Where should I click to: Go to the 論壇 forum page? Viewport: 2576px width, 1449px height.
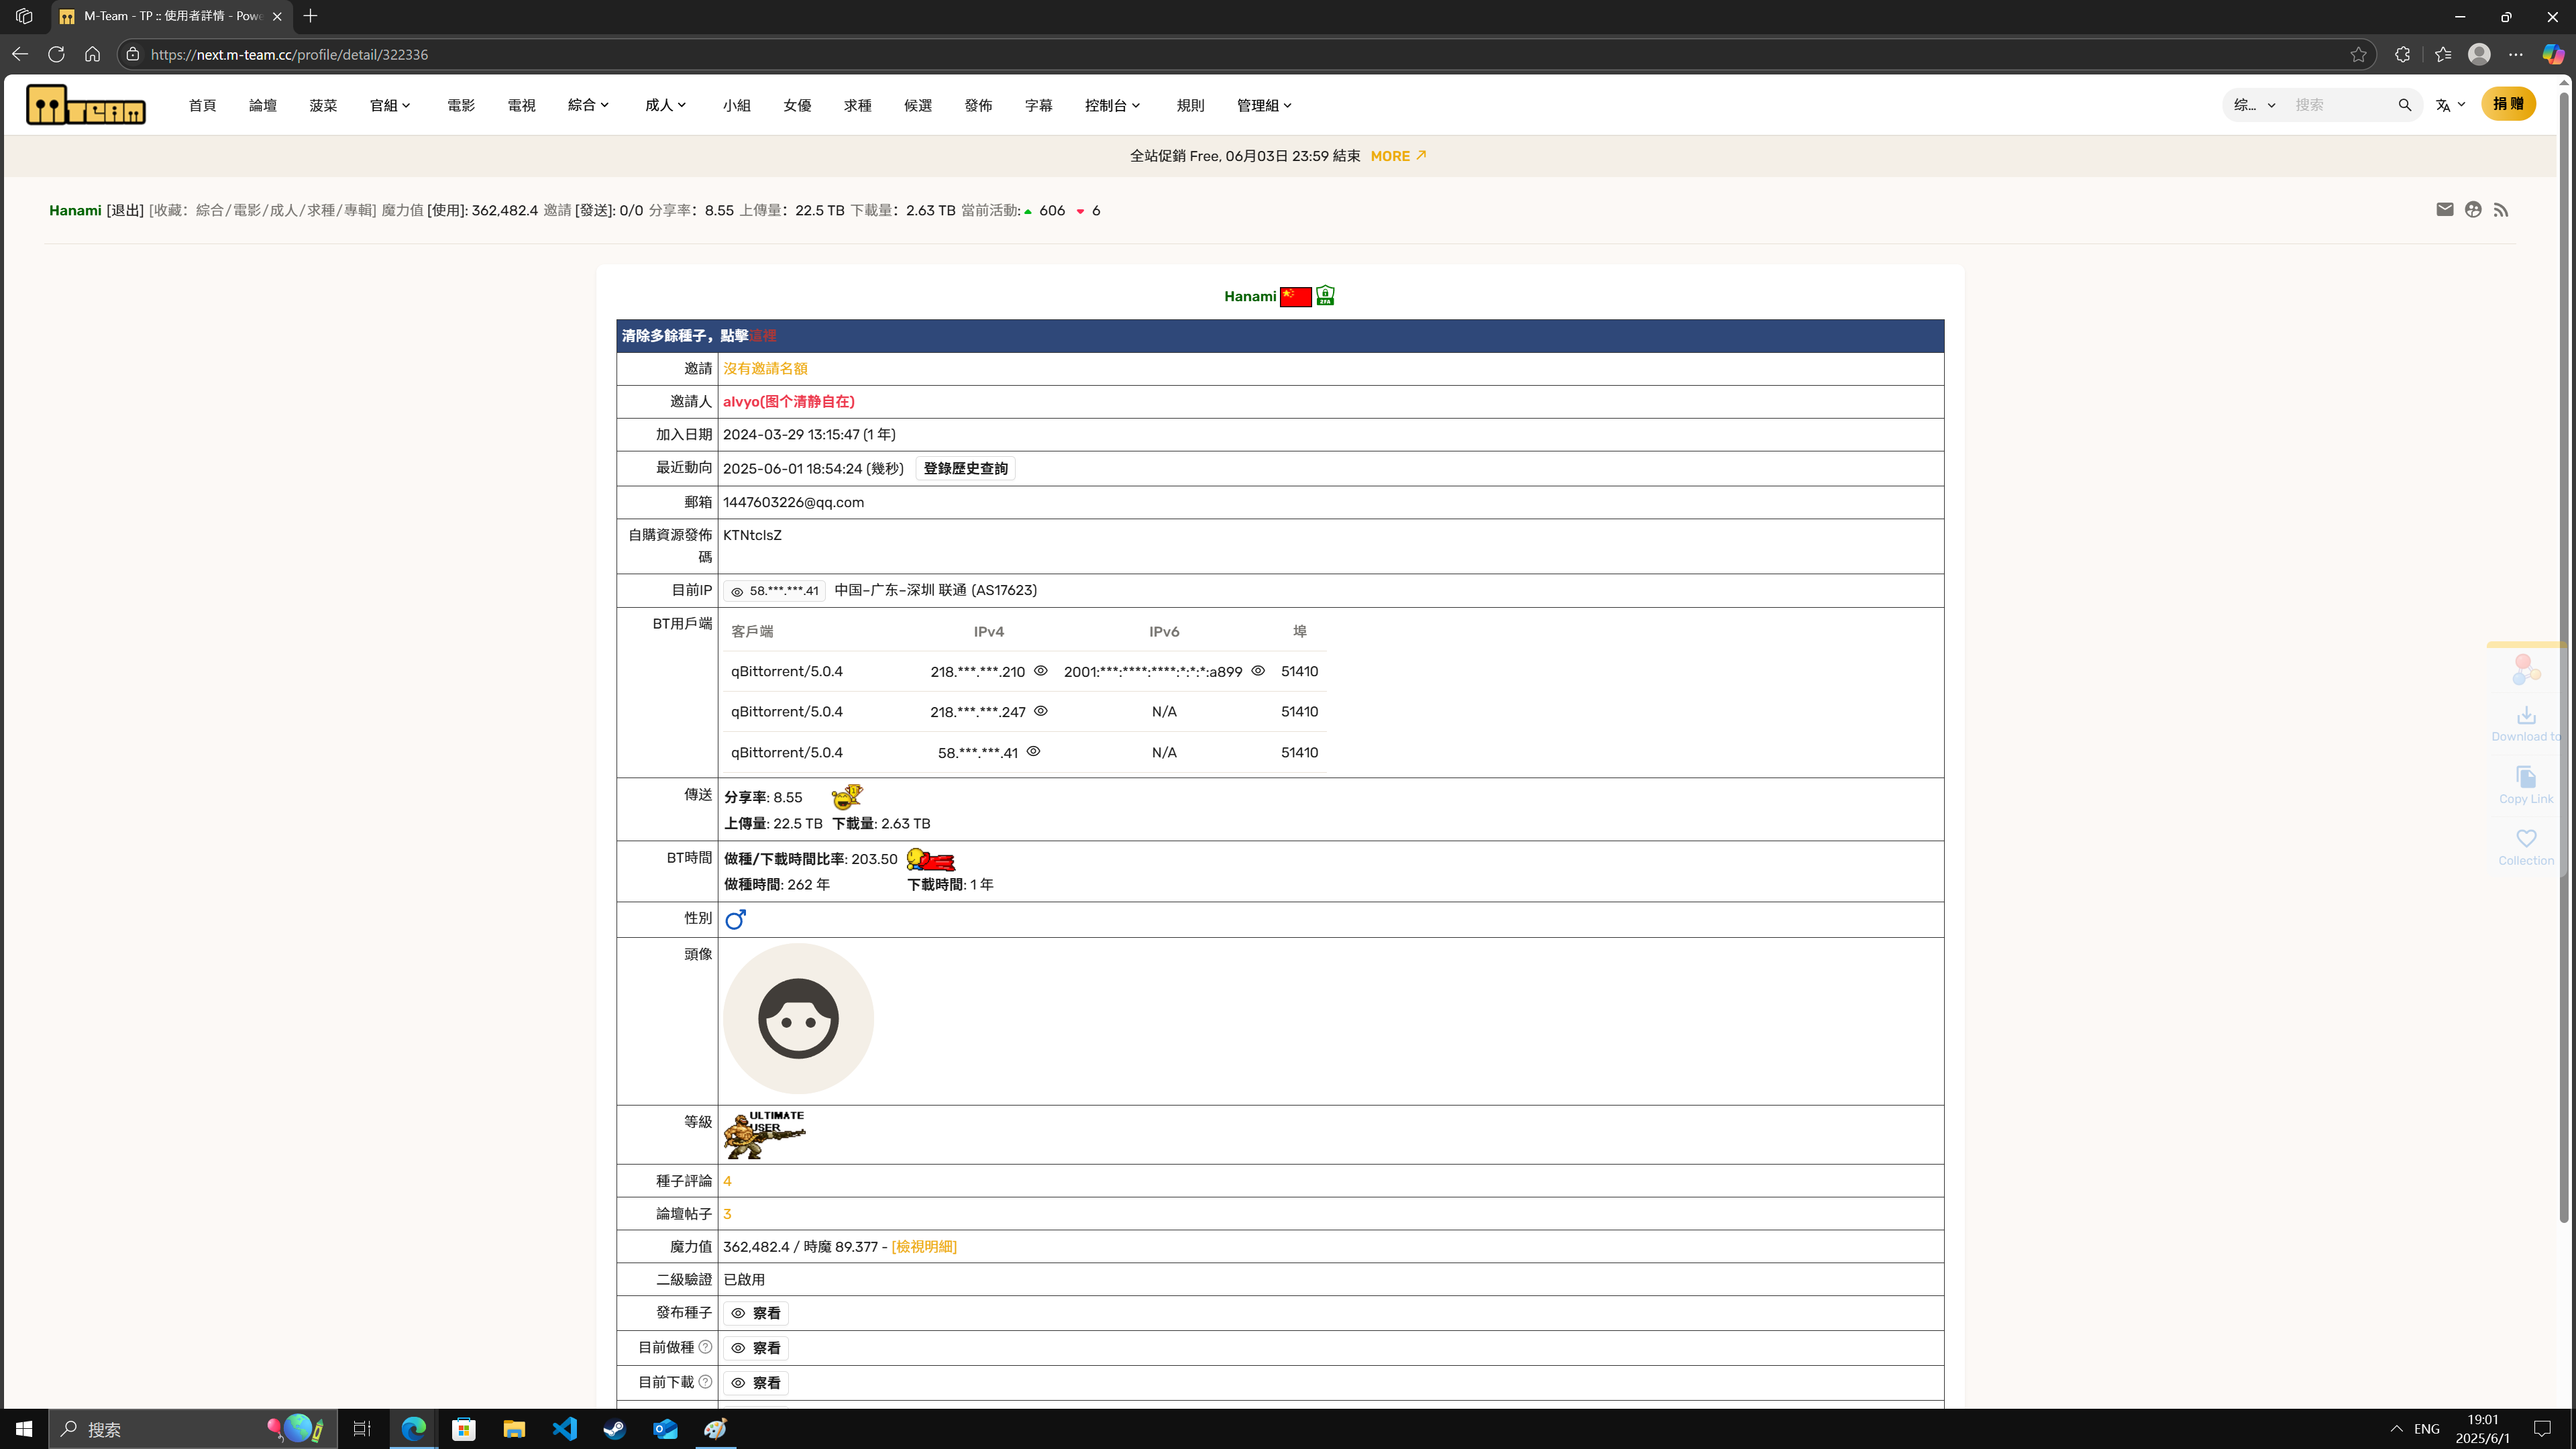point(262,105)
